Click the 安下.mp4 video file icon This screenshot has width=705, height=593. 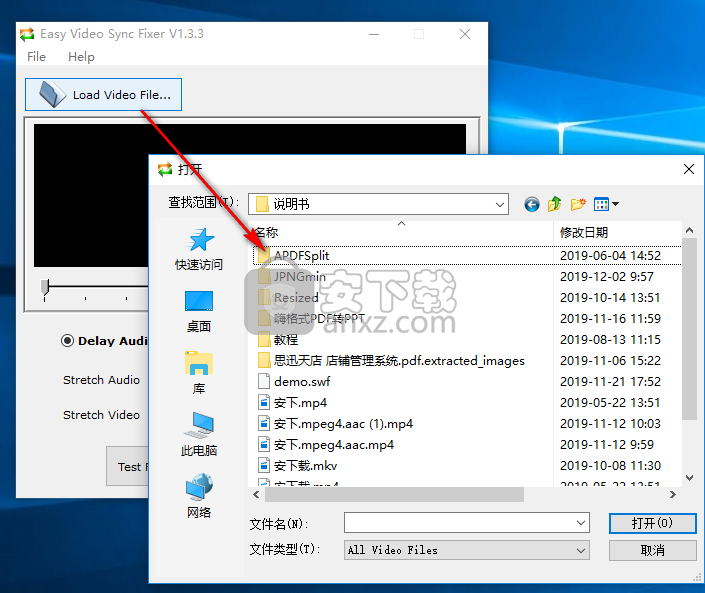[264, 402]
